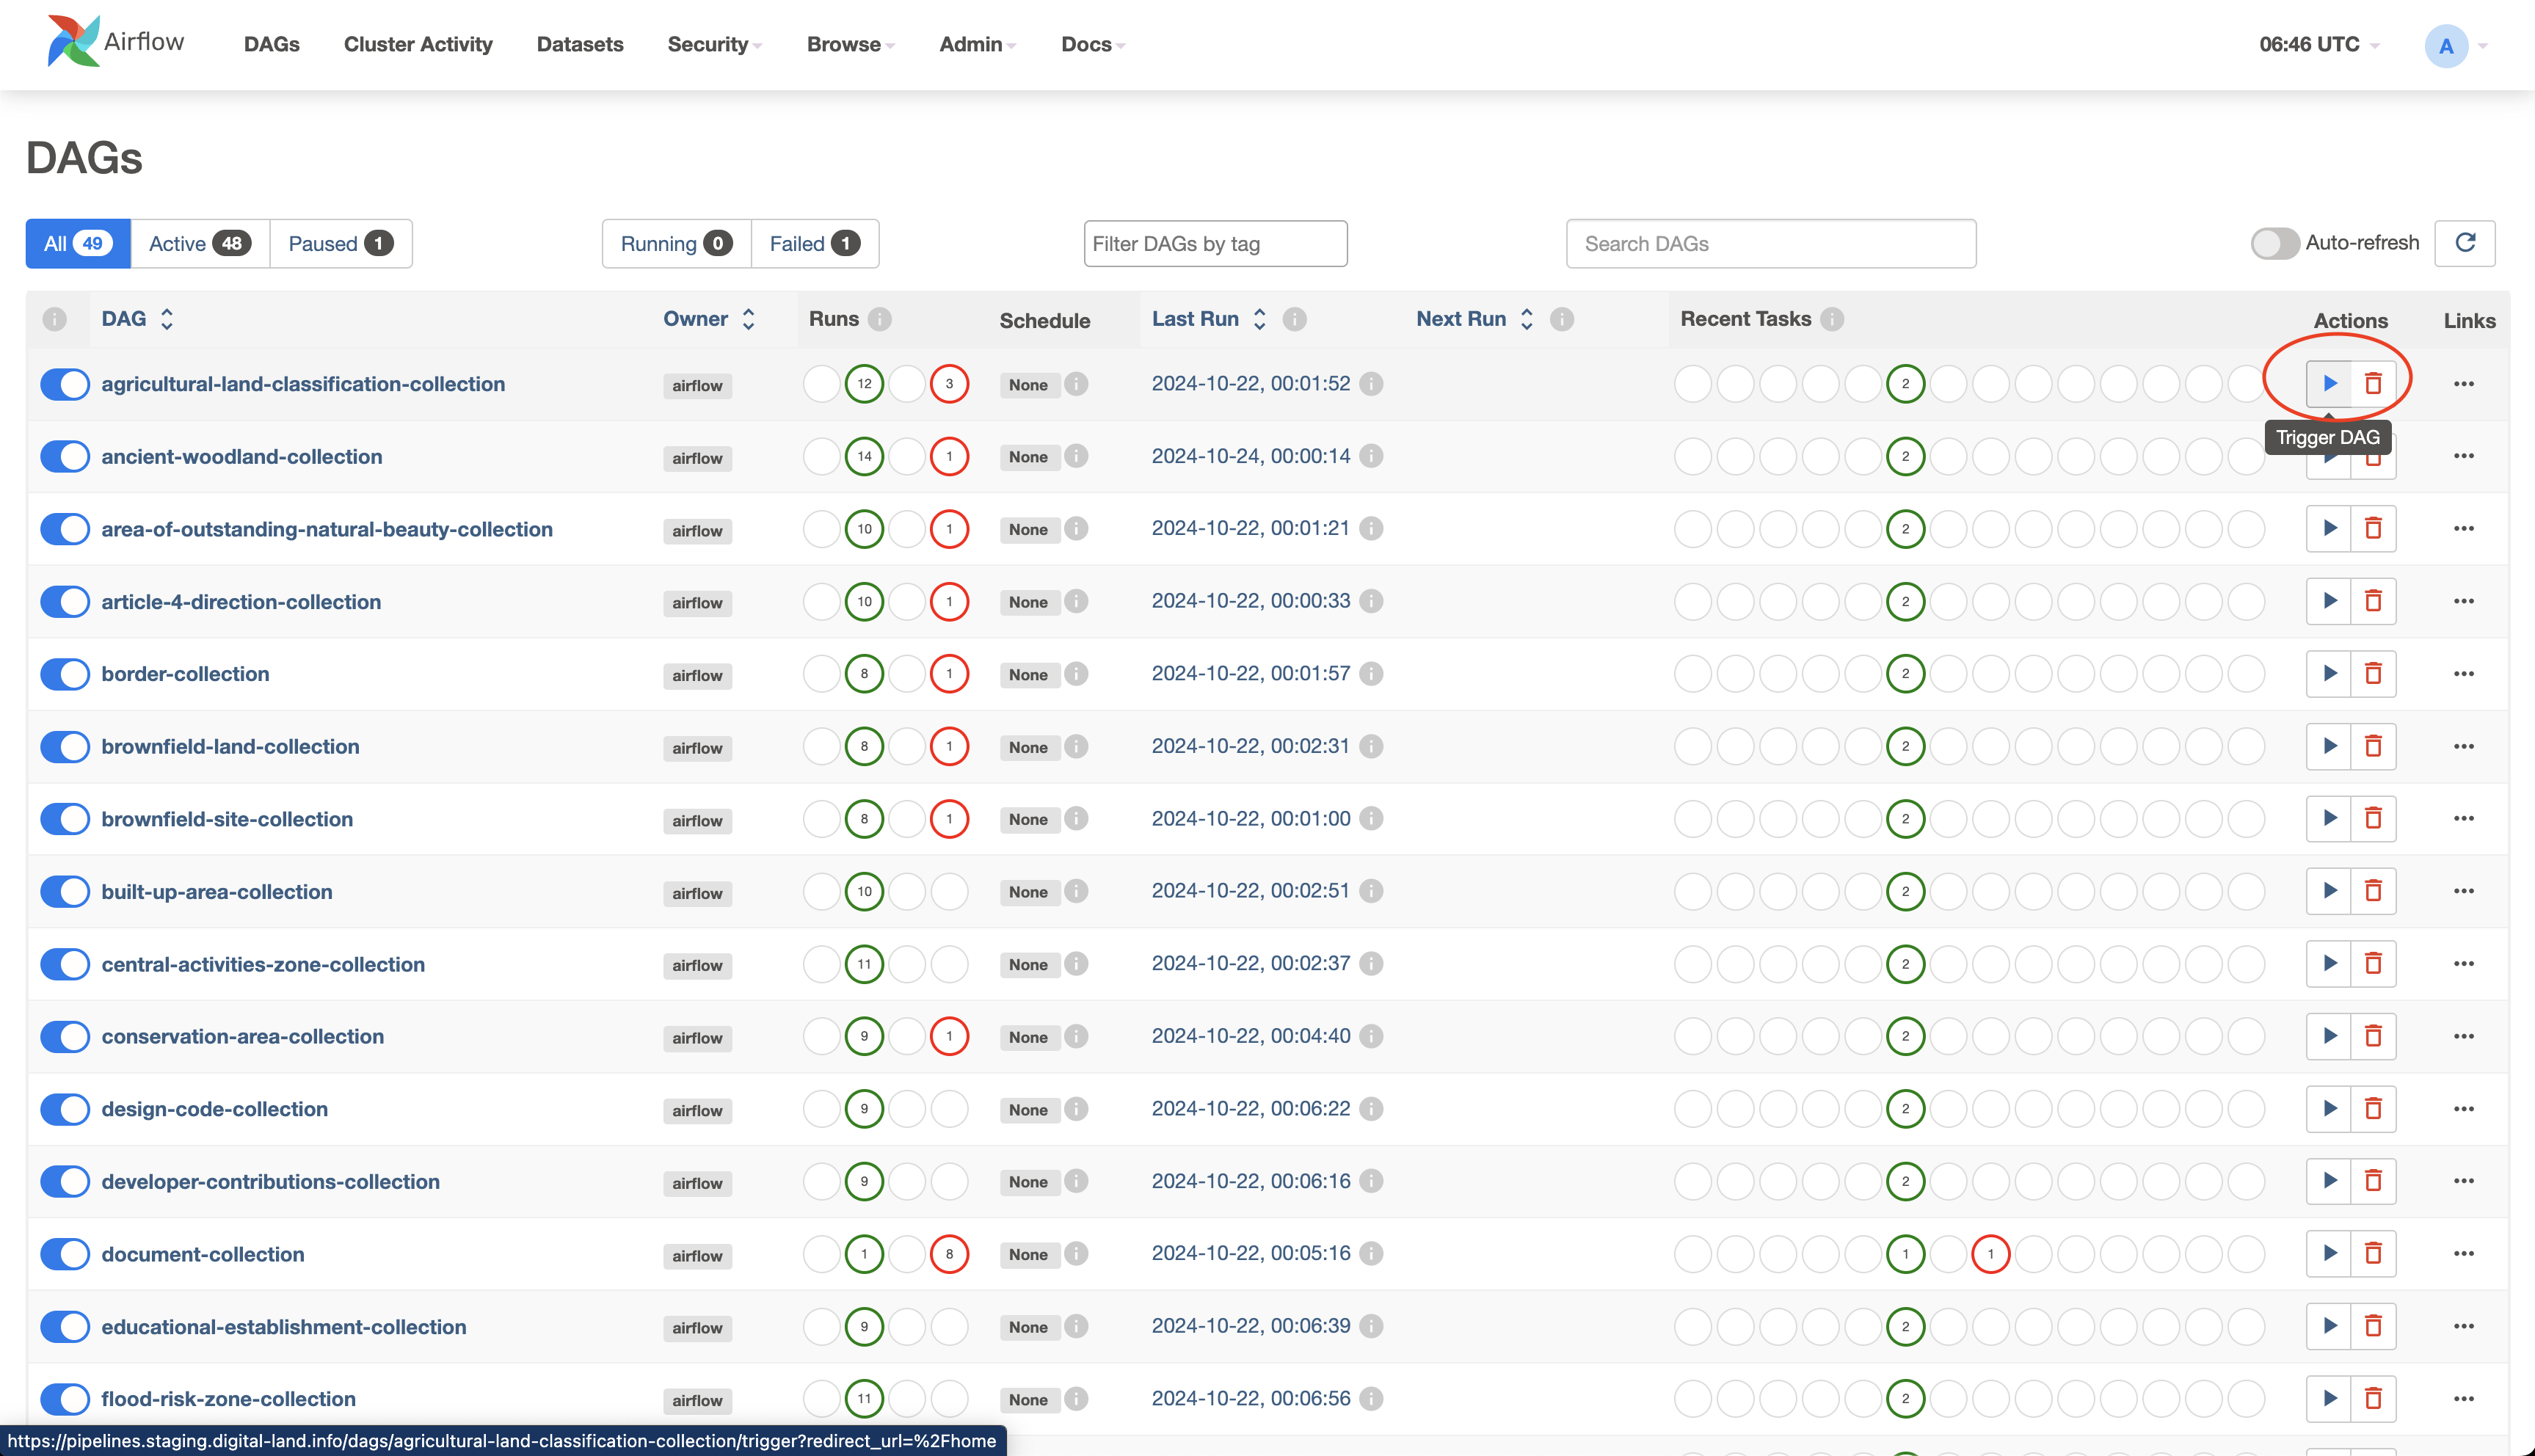
Task: Sort by the Owner column
Action: [709, 319]
